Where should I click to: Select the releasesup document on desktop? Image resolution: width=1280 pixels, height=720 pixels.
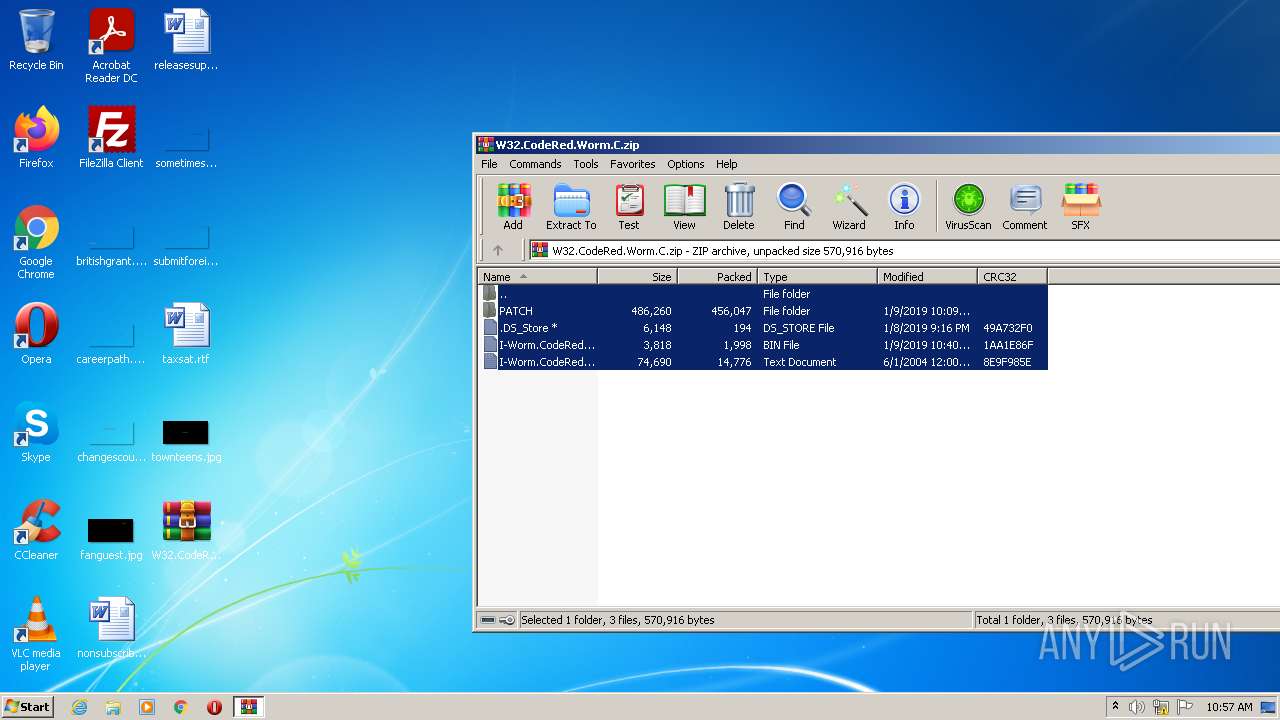pos(186,40)
